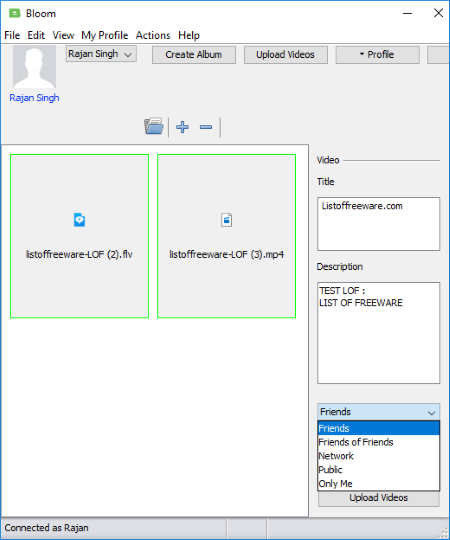Open the Rajan Singh profile link

[34, 98]
